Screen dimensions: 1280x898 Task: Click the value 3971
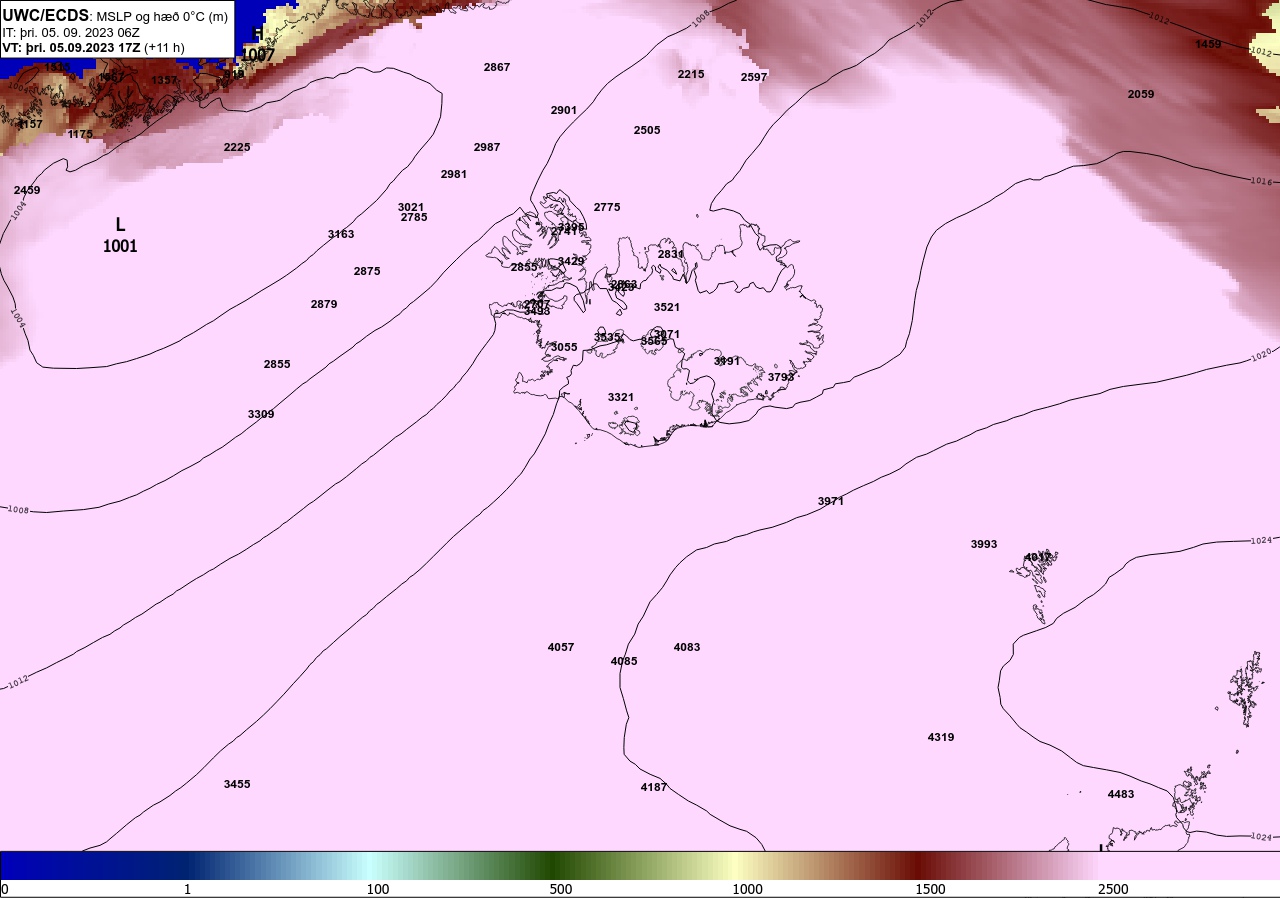pyautogui.click(x=831, y=501)
